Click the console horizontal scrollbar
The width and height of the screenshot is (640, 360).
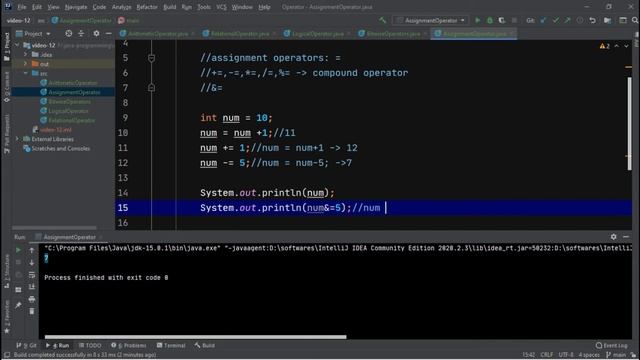click(195, 337)
